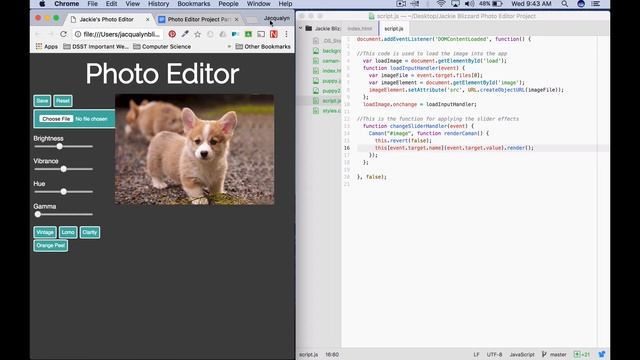Apply the Clarity filter
Image resolution: width=640 pixels, height=360 pixels.
coord(89,232)
